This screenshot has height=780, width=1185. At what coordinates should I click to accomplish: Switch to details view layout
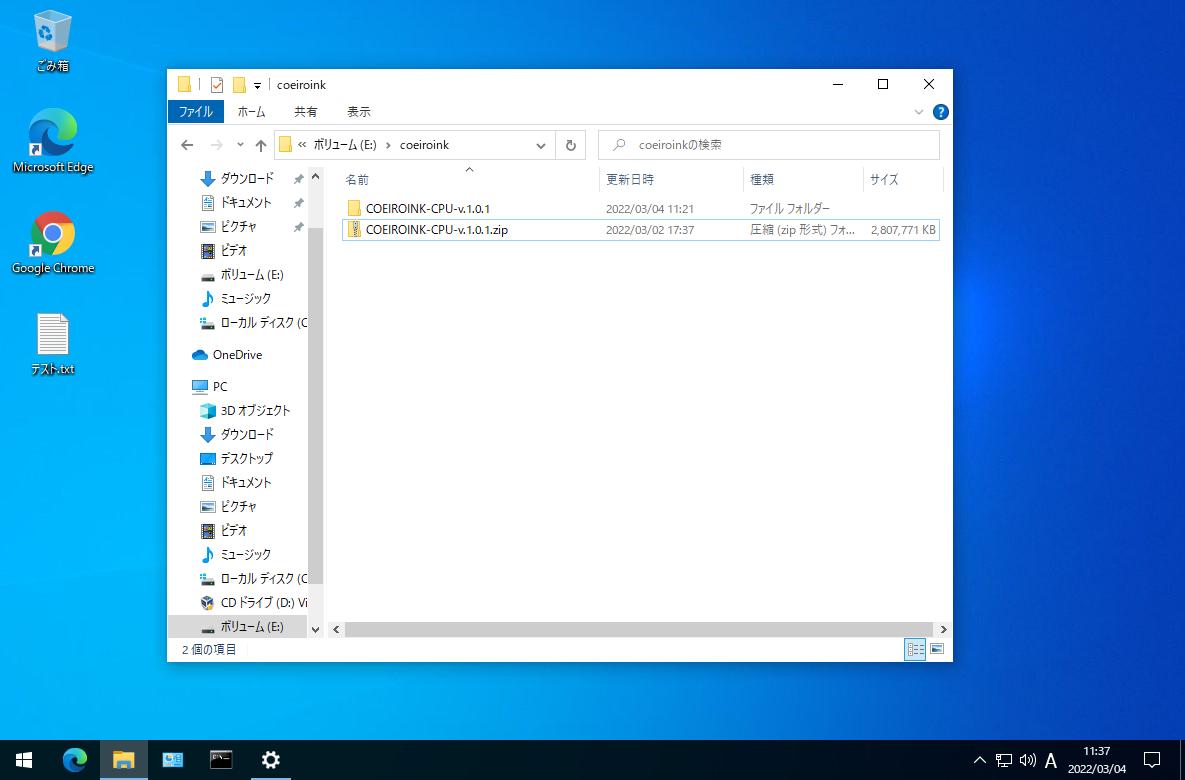coord(915,649)
